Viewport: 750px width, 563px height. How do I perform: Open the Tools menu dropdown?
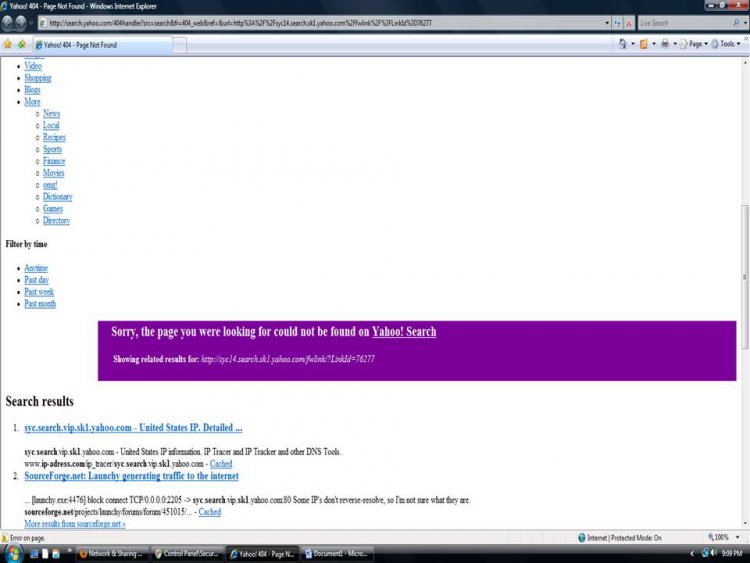point(726,44)
